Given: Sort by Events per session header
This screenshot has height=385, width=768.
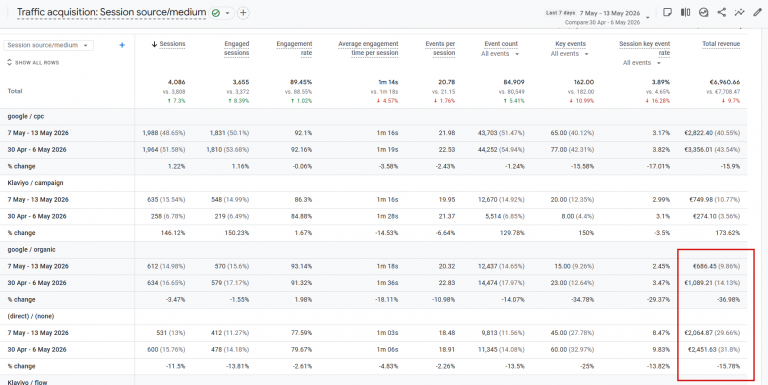Looking at the screenshot, I should point(440,48).
